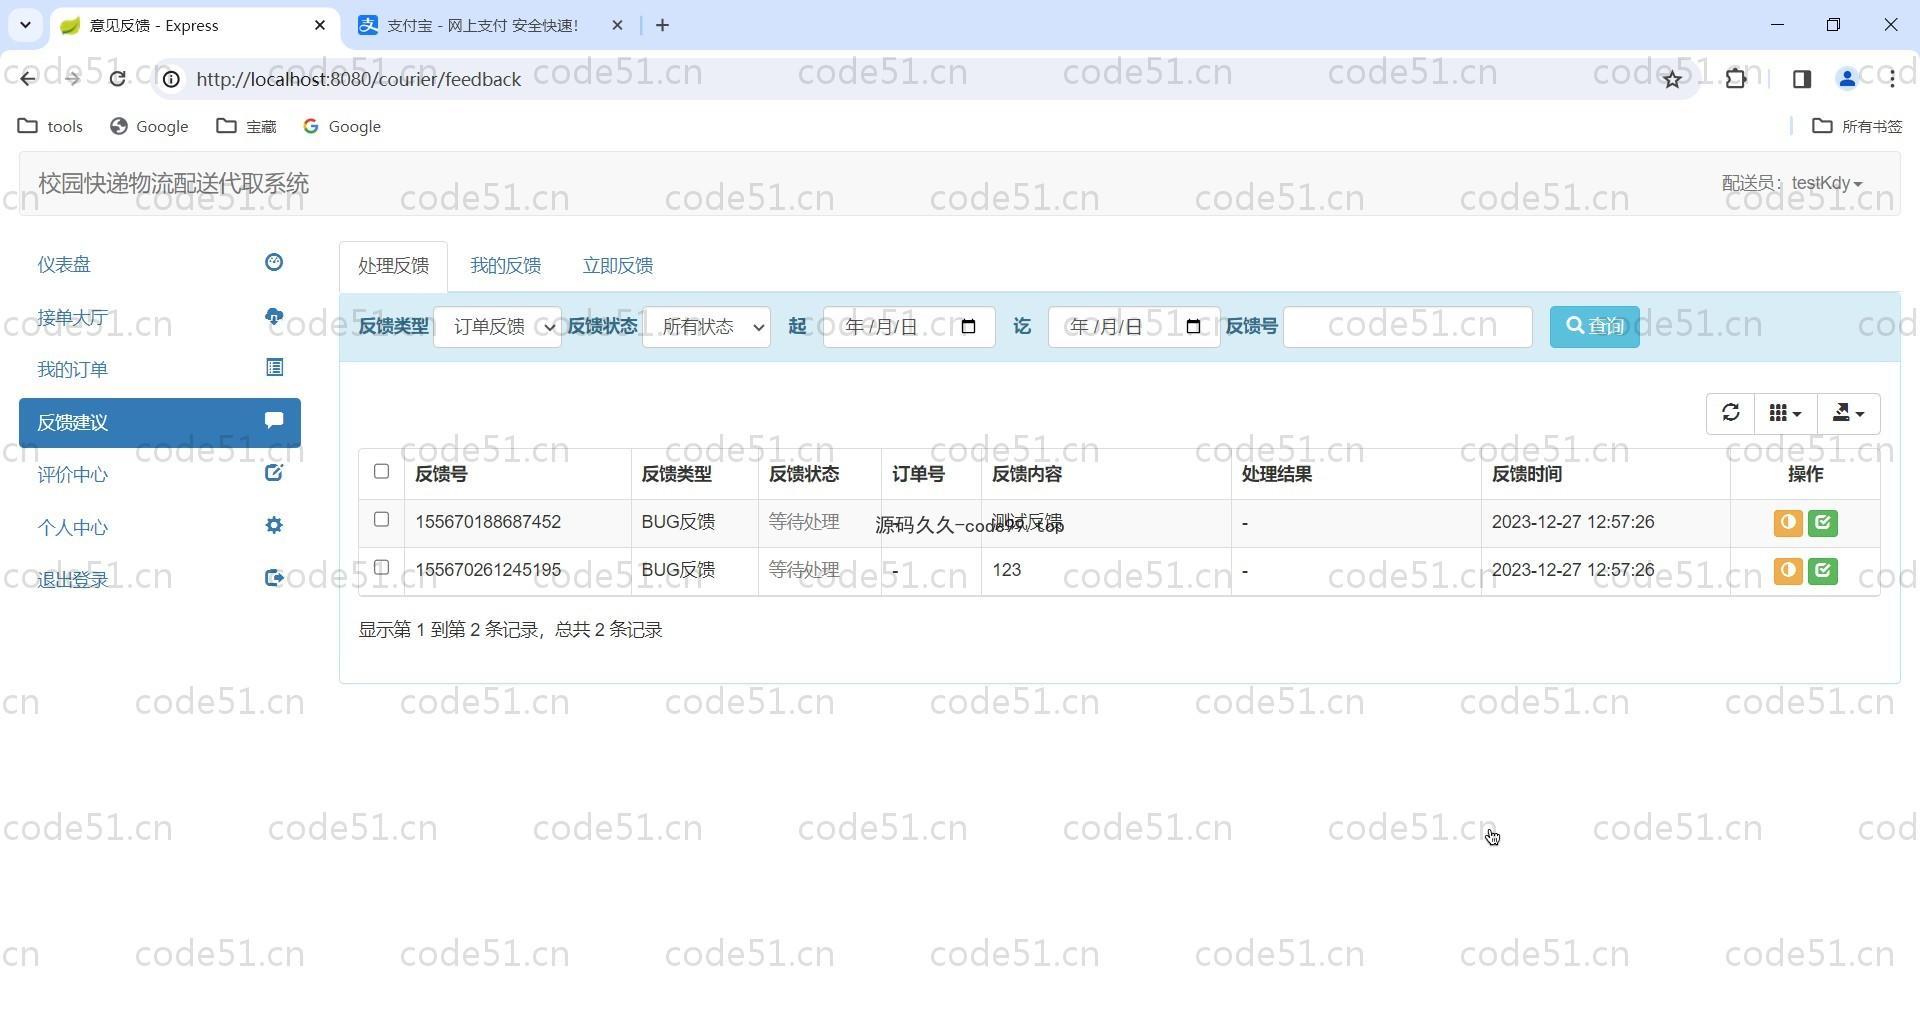Click the table refresh icon button

click(x=1730, y=413)
